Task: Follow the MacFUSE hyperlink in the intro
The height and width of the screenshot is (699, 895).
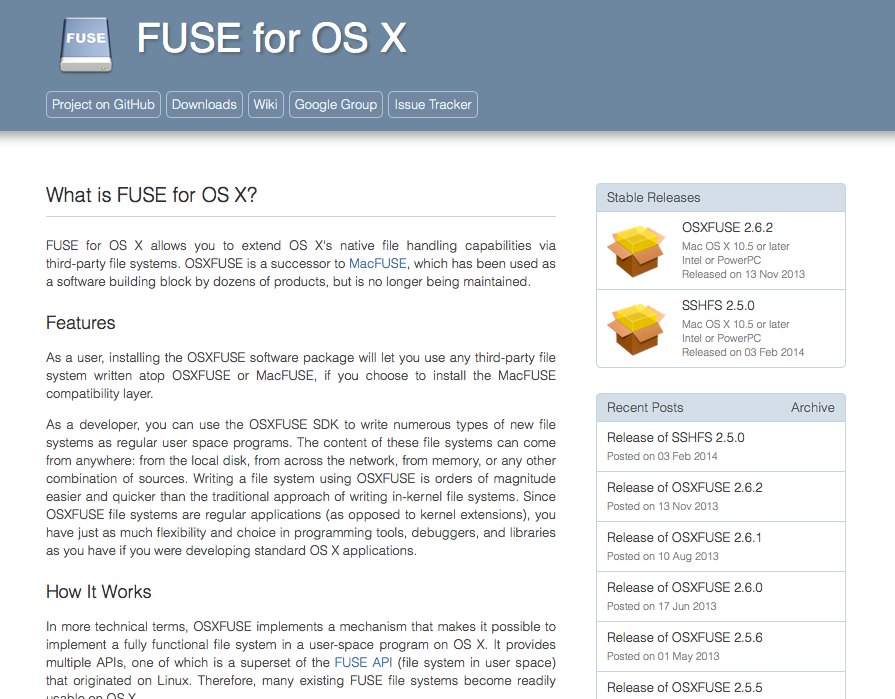Action: [377, 264]
